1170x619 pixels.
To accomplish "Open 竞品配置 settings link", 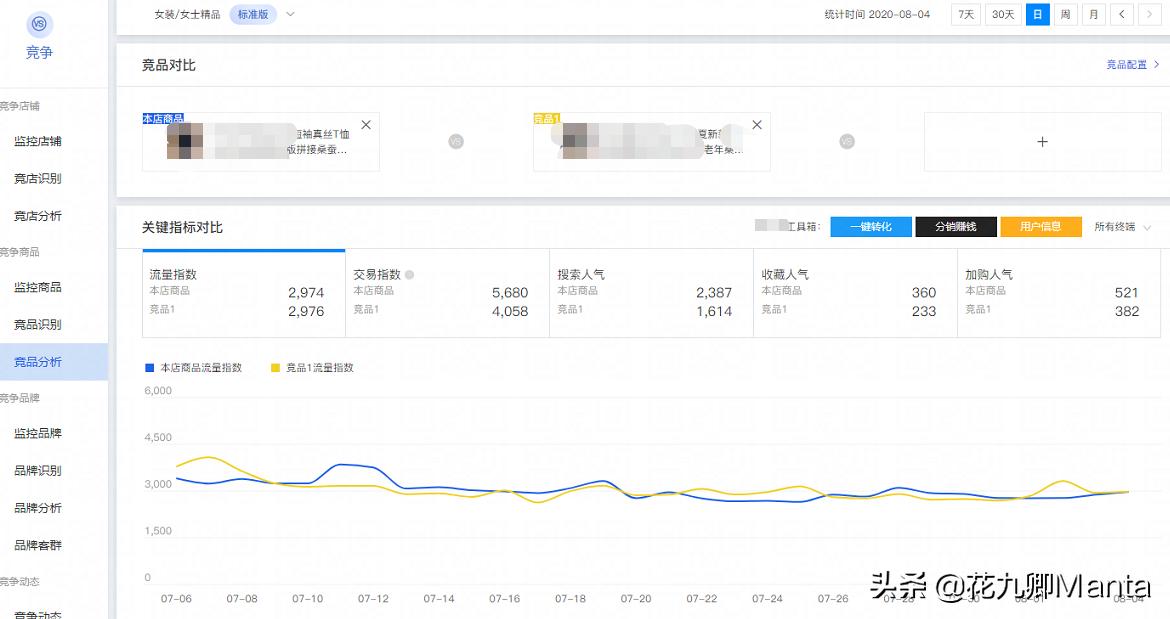I will pos(1128,63).
